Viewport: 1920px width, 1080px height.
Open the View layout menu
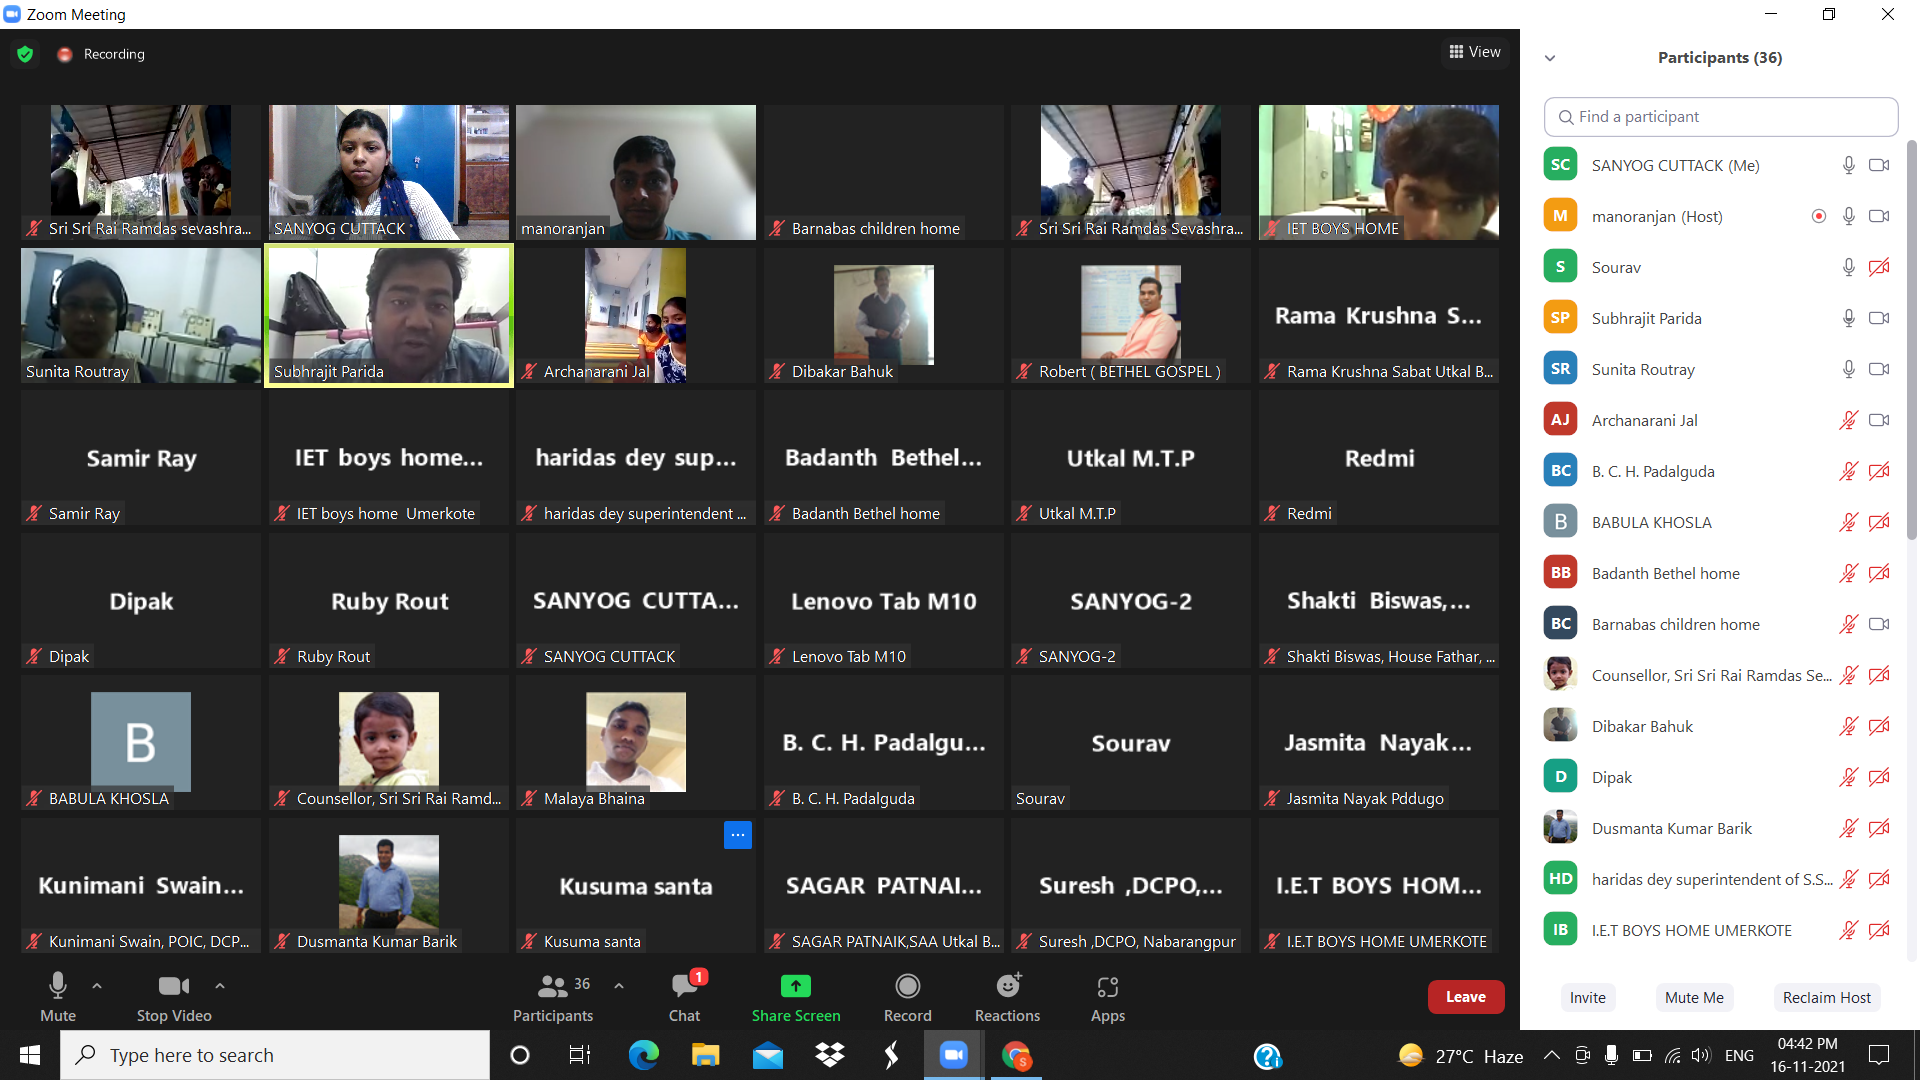[1475, 52]
